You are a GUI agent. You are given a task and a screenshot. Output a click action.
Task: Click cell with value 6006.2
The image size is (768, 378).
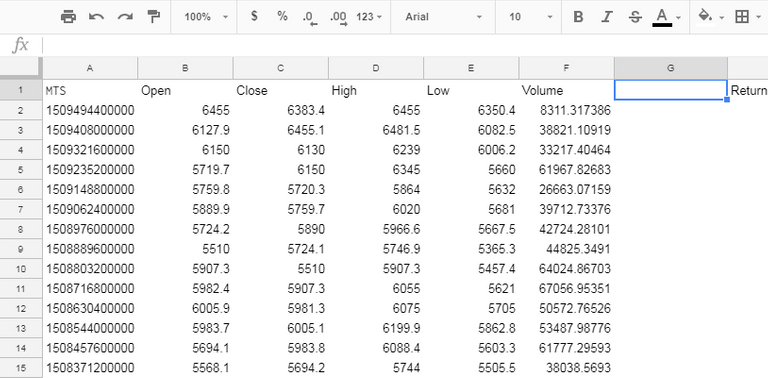pos(471,150)
